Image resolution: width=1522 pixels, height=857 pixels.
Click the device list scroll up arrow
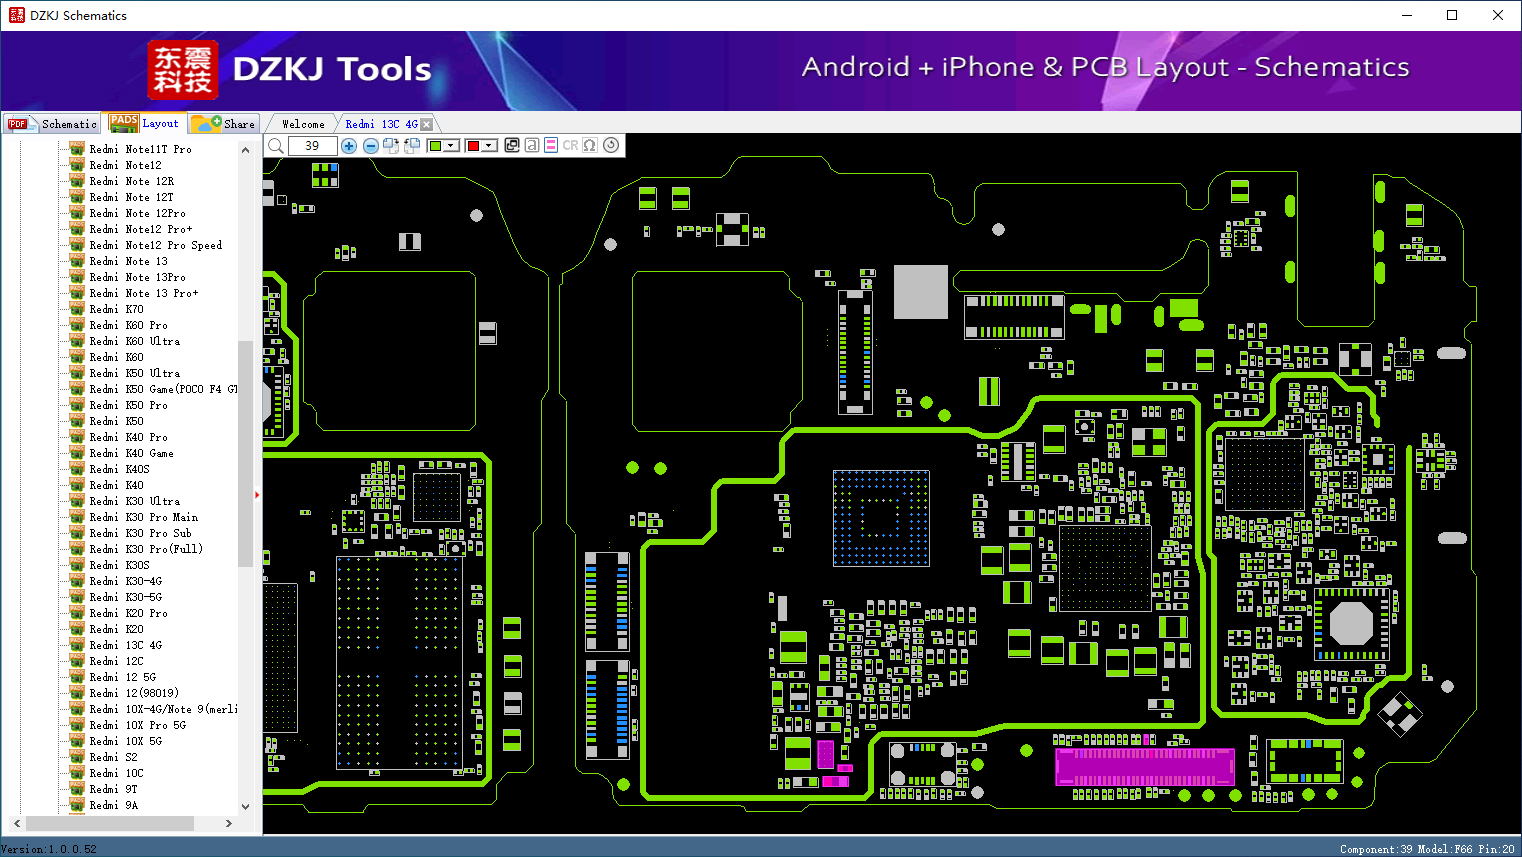(245, 150)
